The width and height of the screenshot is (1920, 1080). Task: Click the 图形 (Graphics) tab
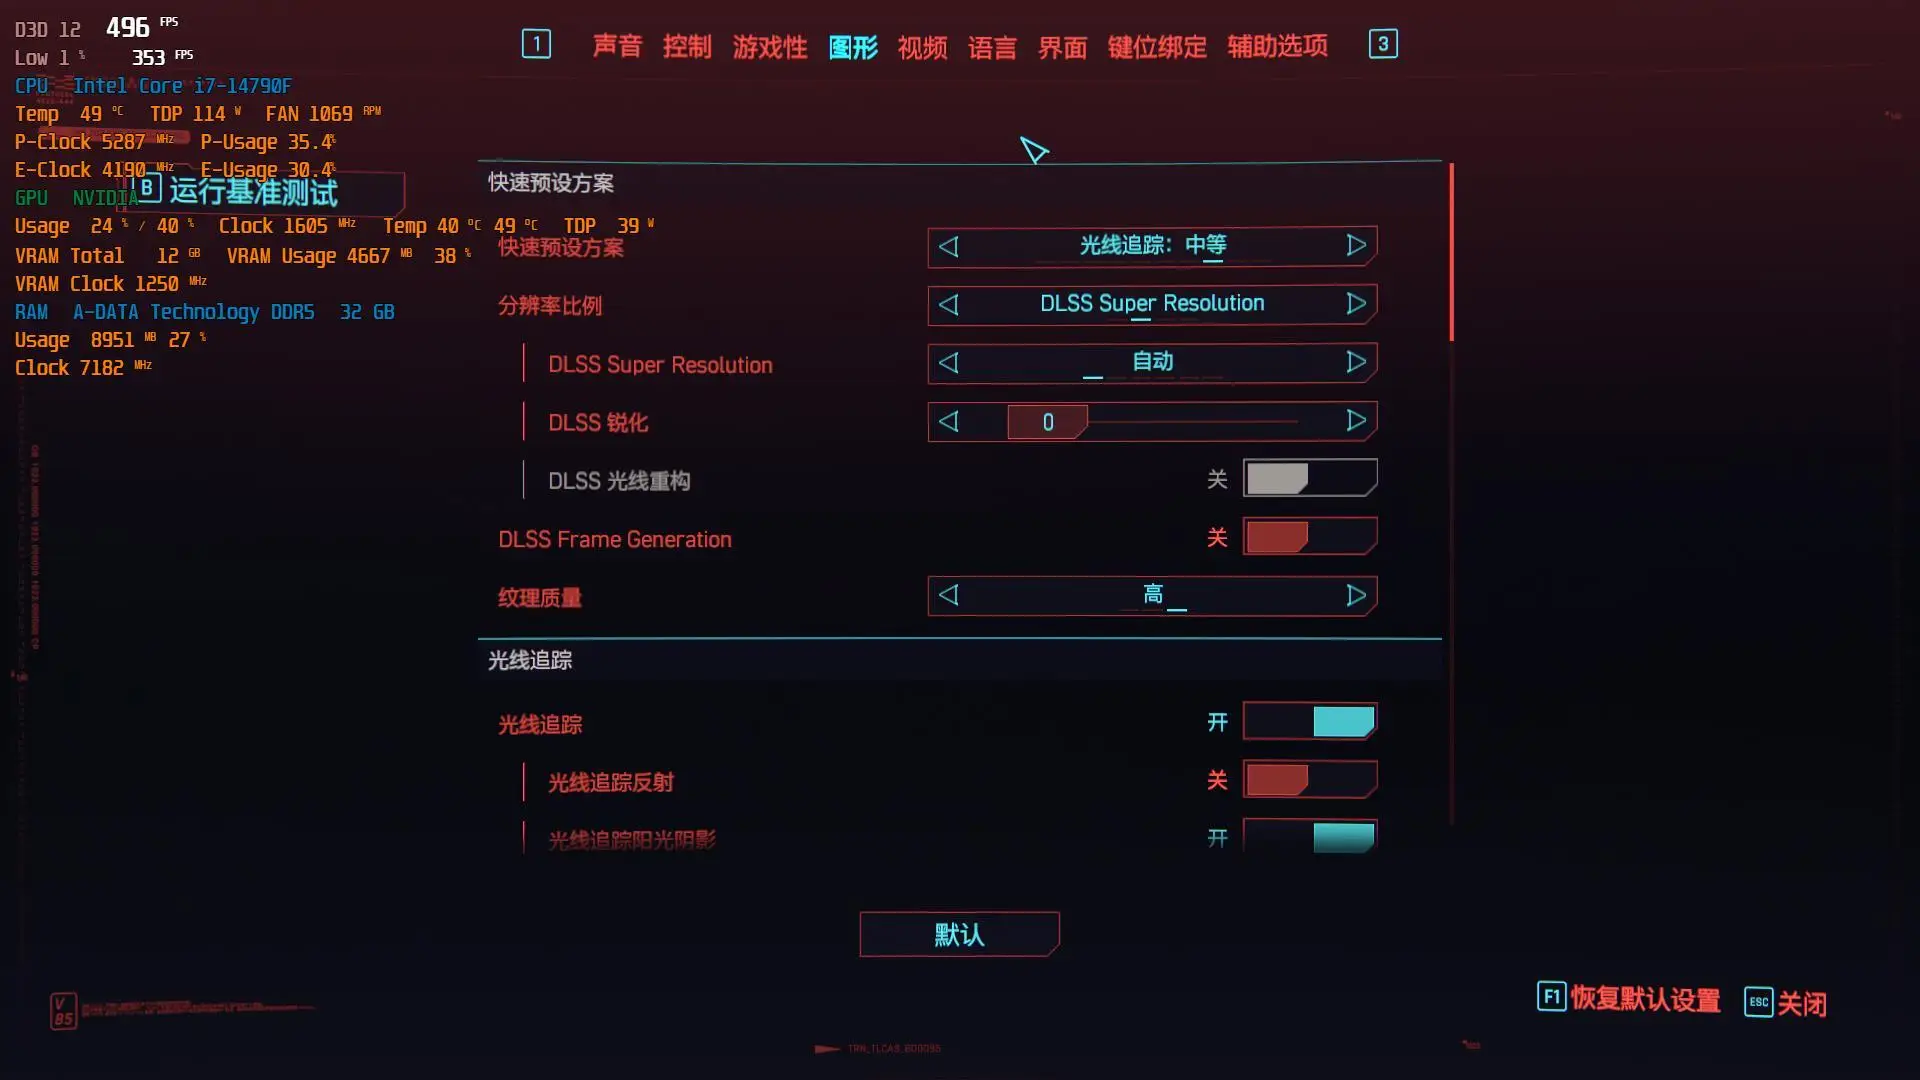[x=853, y=44]
